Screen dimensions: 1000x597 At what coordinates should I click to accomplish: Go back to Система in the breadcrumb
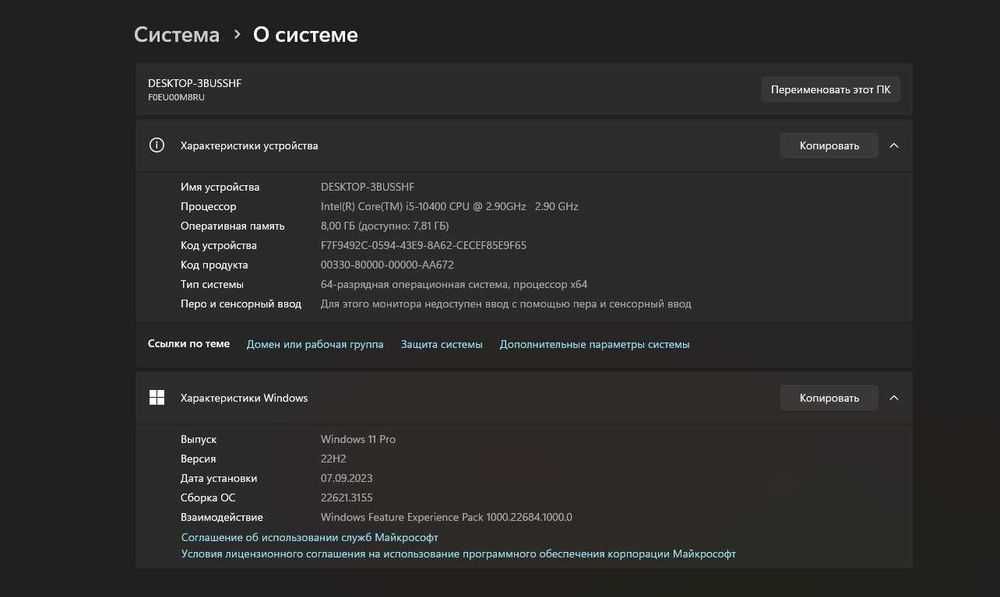tap(177, 34)
